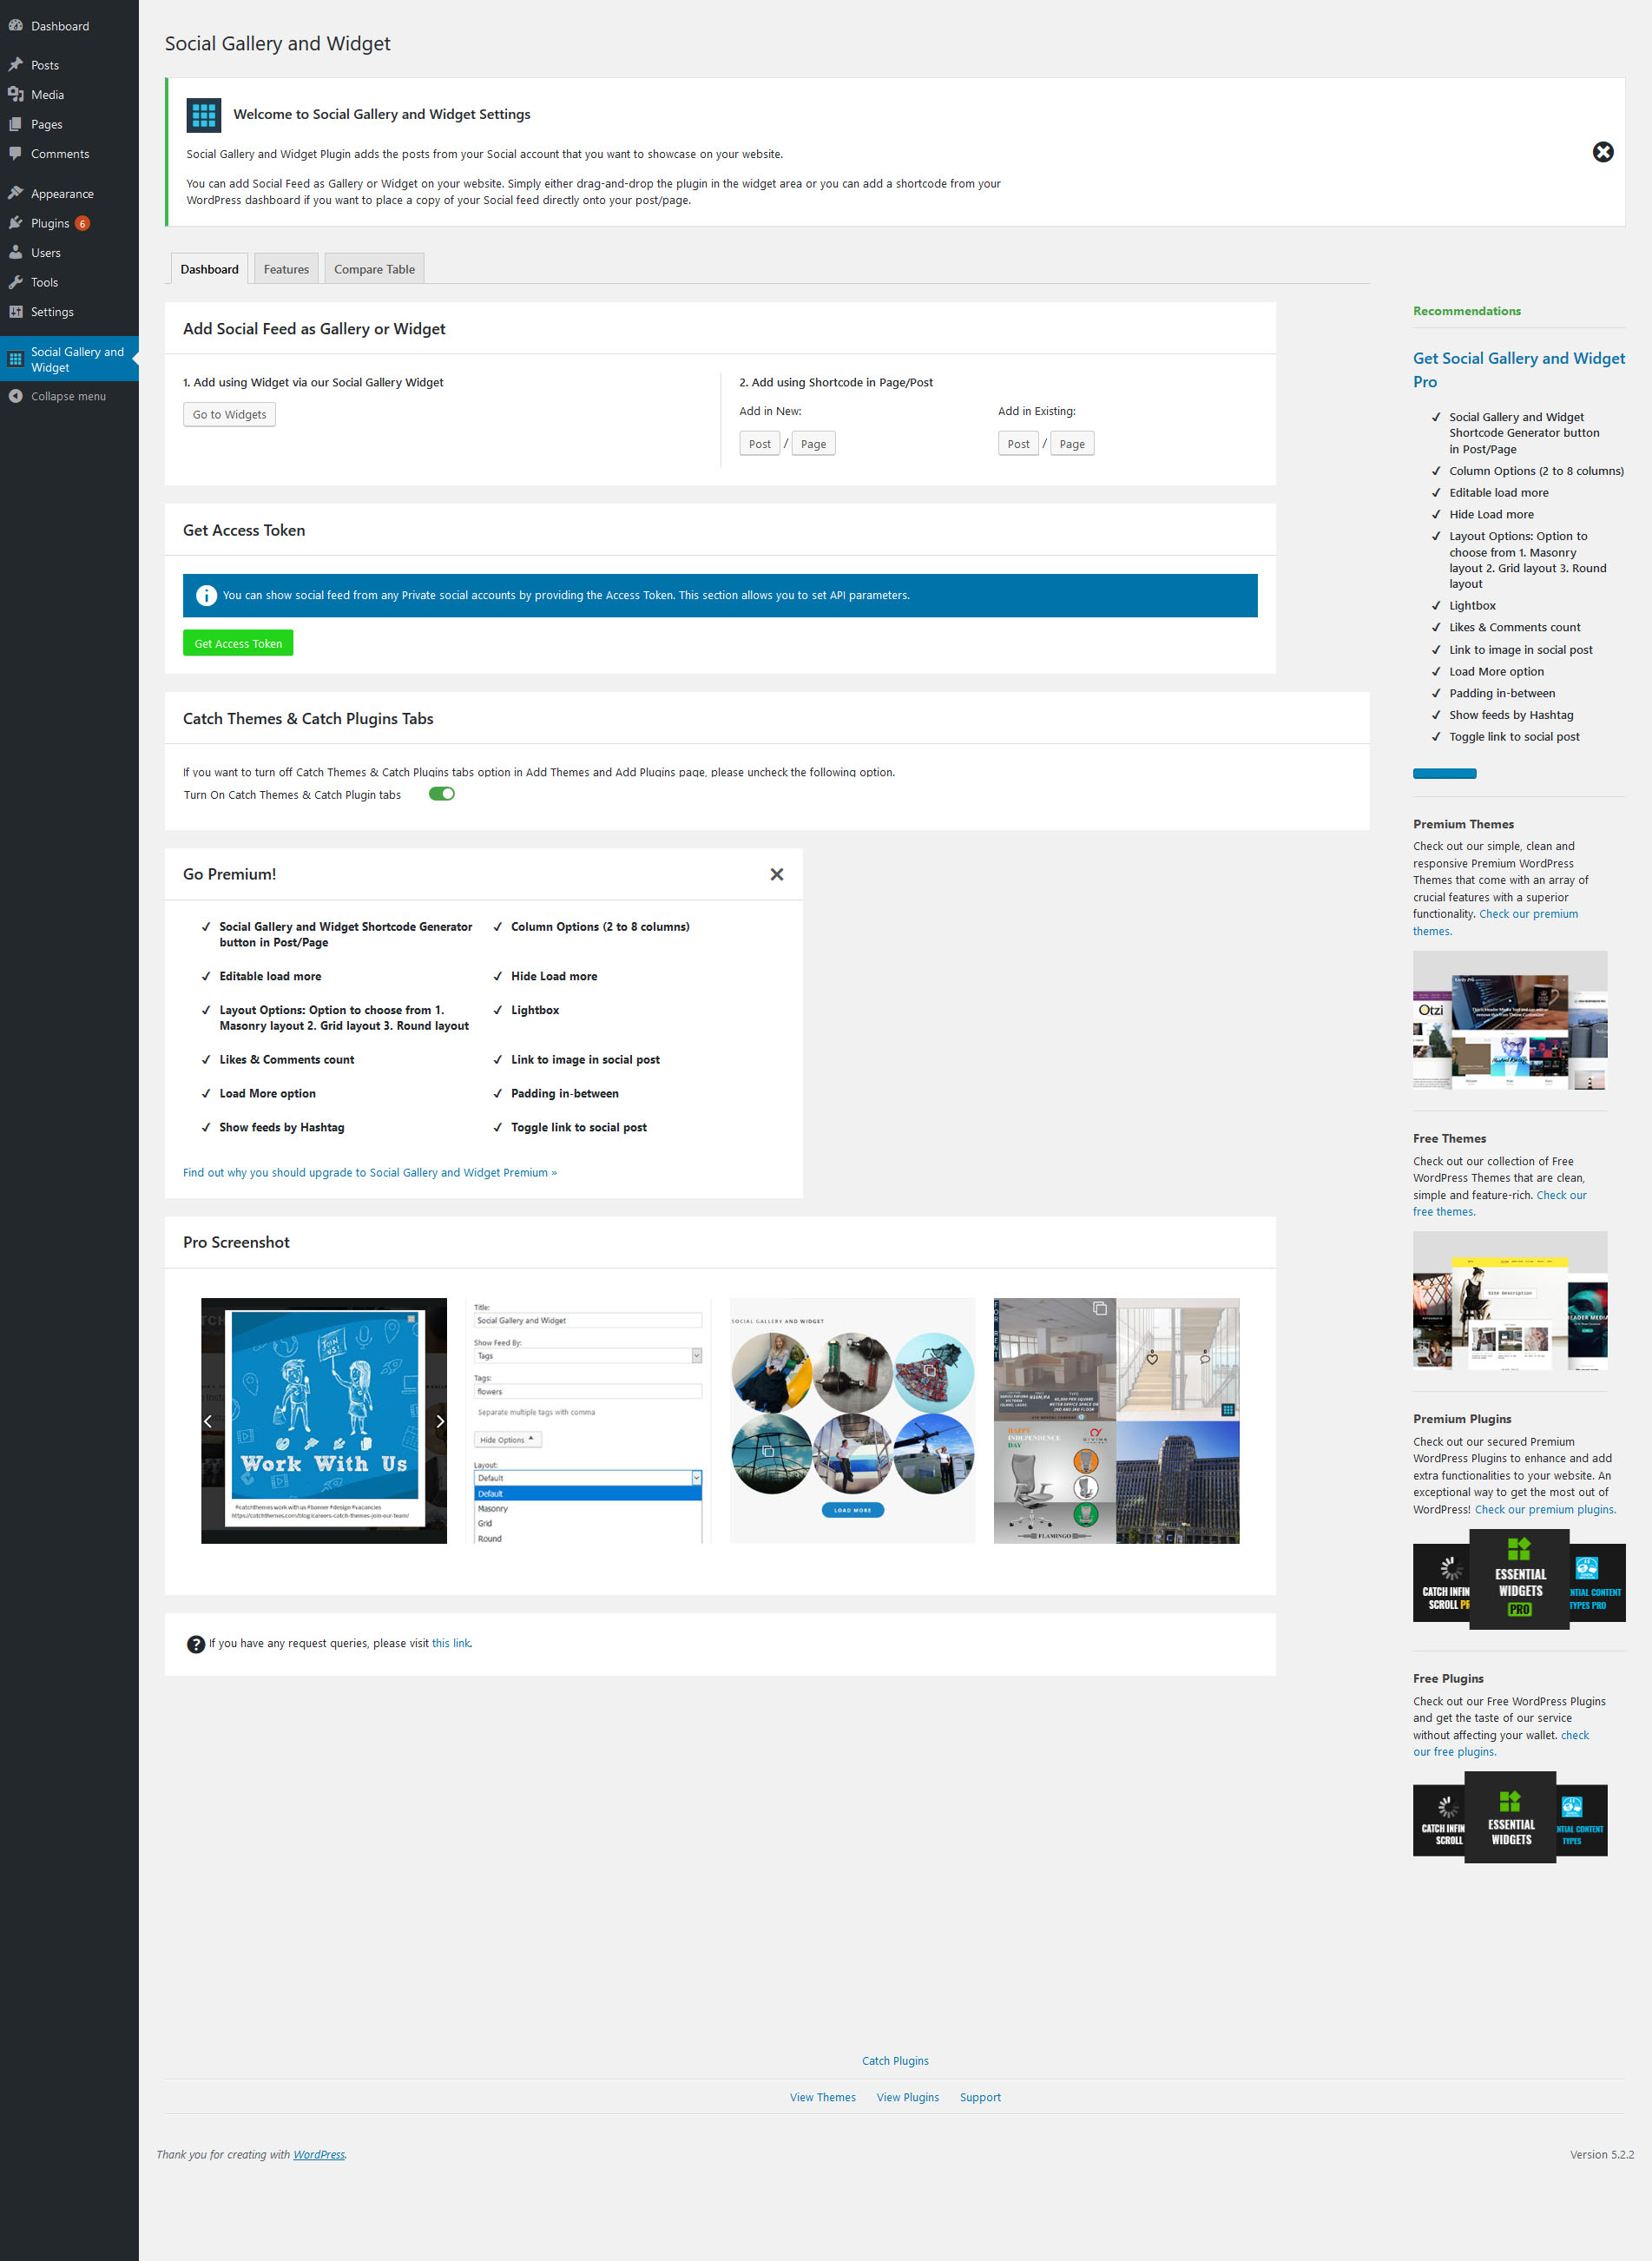1652x2261 pixels.
Task: Click the Get Social Gallery and Widget Pro link
Action: (1518, 370)
